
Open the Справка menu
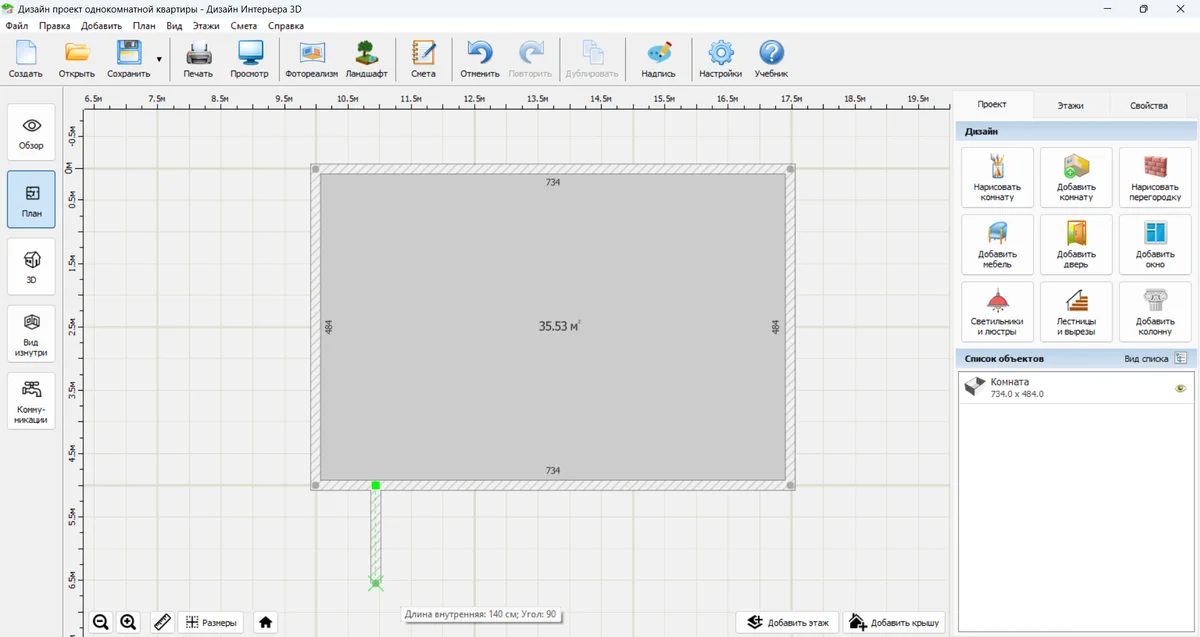click(x=286, y=25)
